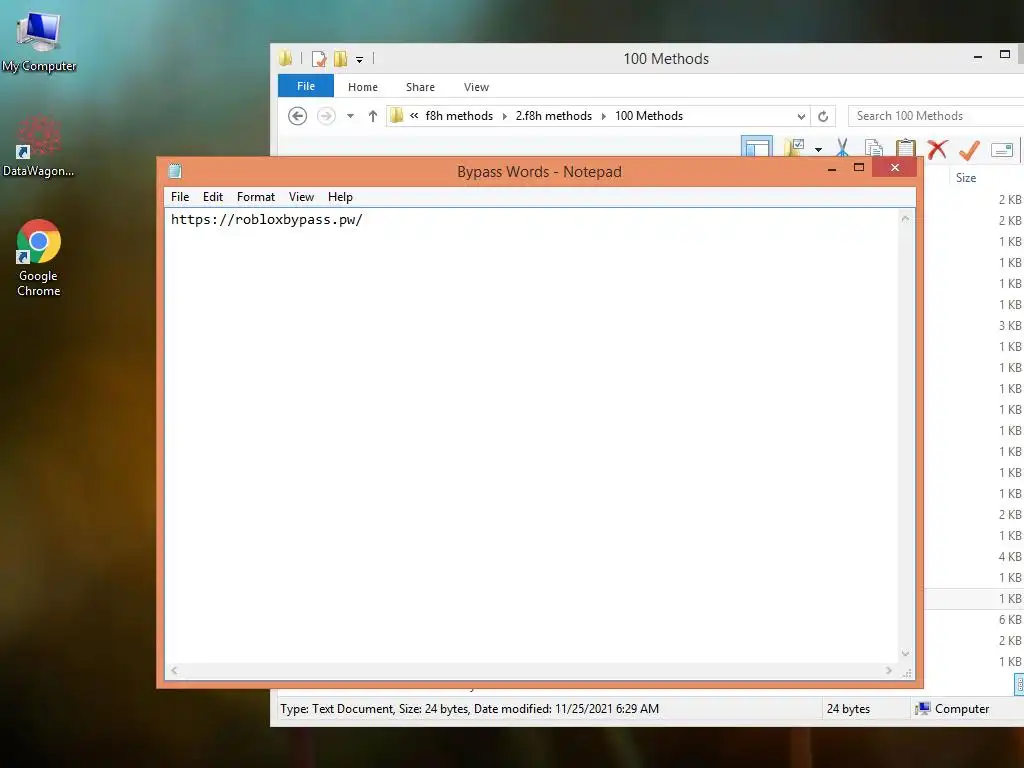Expand arrow after f8h methods breadcrumb
1024x768 pixels.
(x=504, y=116)
